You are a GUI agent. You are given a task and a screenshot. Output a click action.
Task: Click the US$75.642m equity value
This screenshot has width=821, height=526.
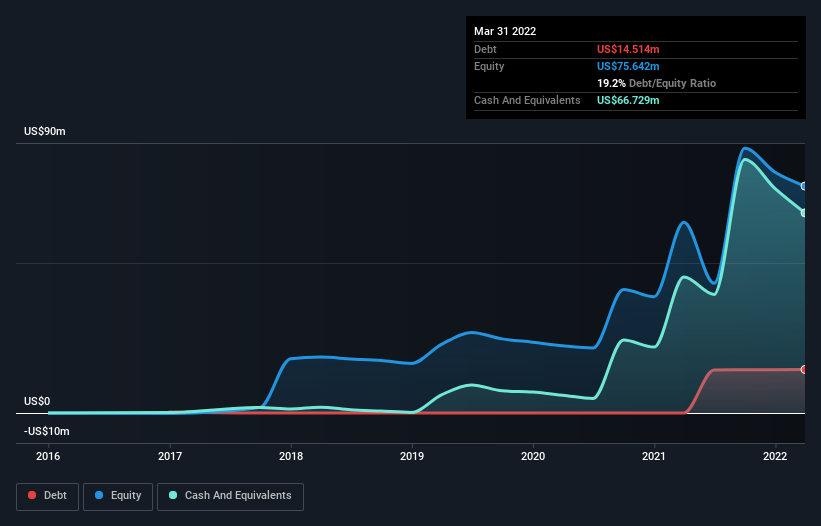tap(628, 66)
